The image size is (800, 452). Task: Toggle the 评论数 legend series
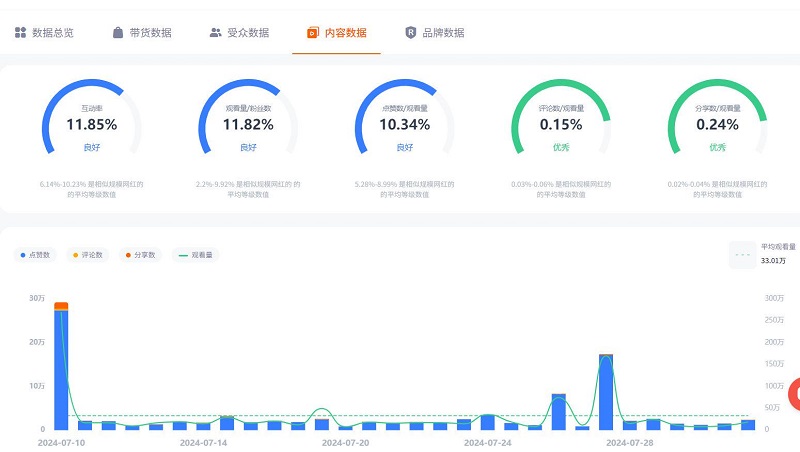tap(87, 255)
